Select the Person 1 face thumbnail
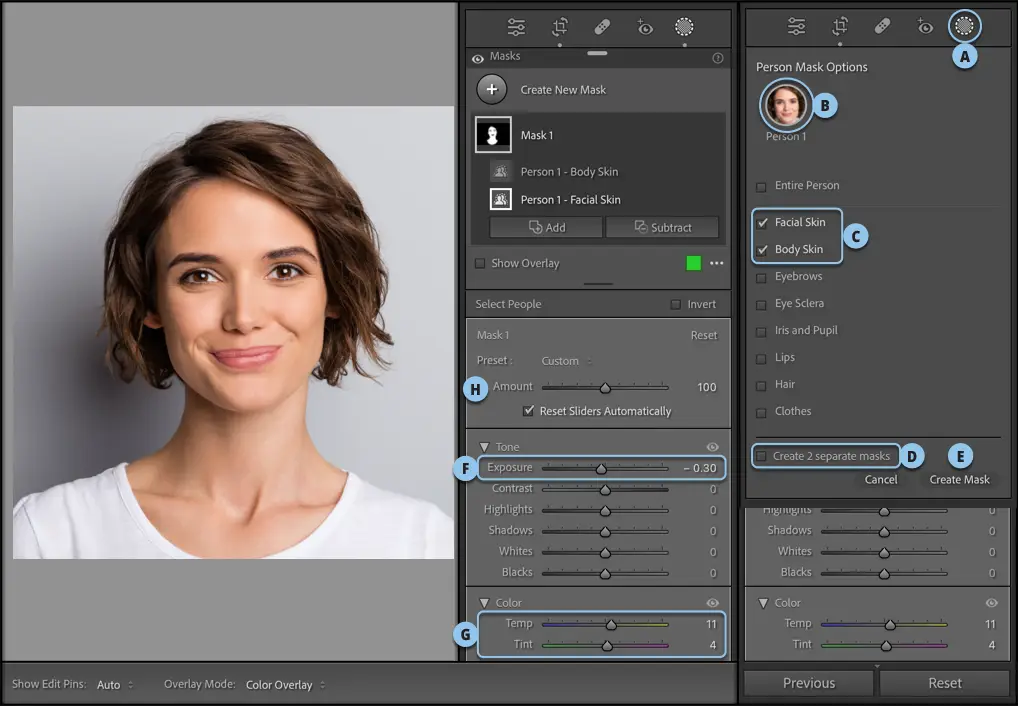This screenshot has height=706, width=1018. tap(786, 105)
